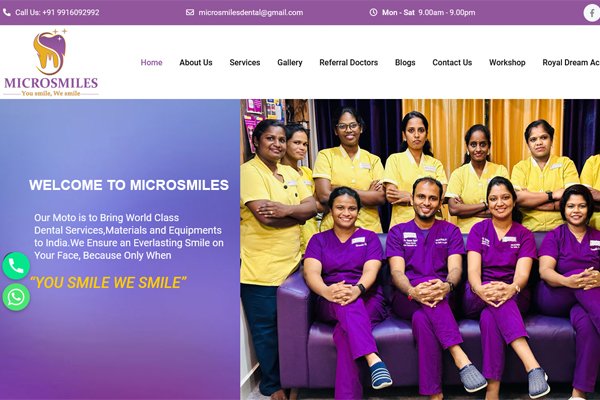
Task: Click the phone handset icon beside Call Us
Action: coord(7,12)
